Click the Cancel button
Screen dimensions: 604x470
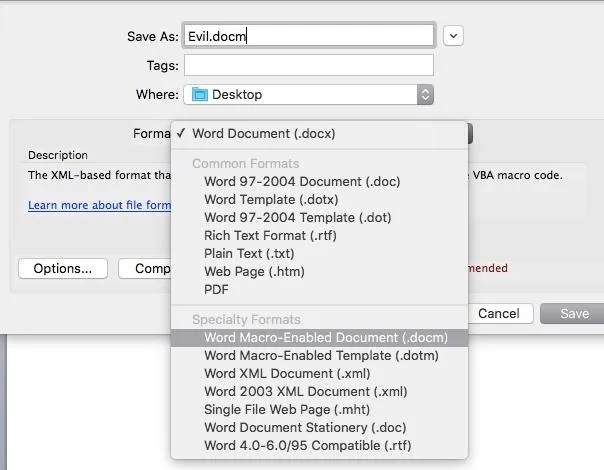499,314
